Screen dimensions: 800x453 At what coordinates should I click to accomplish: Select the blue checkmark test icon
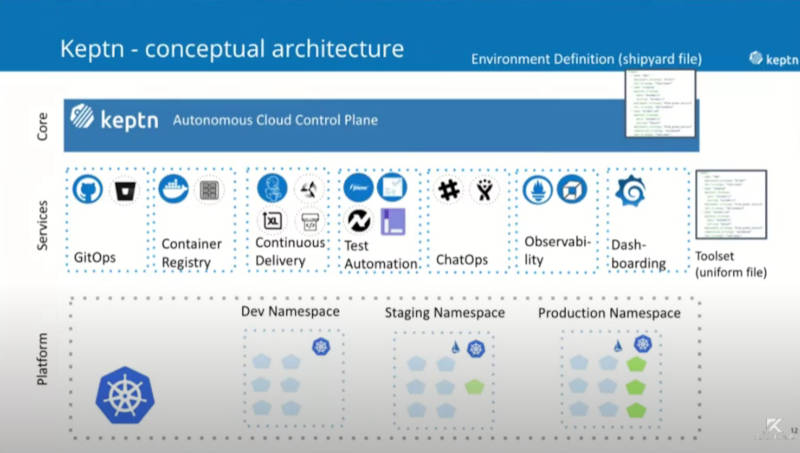coord(392,187)
